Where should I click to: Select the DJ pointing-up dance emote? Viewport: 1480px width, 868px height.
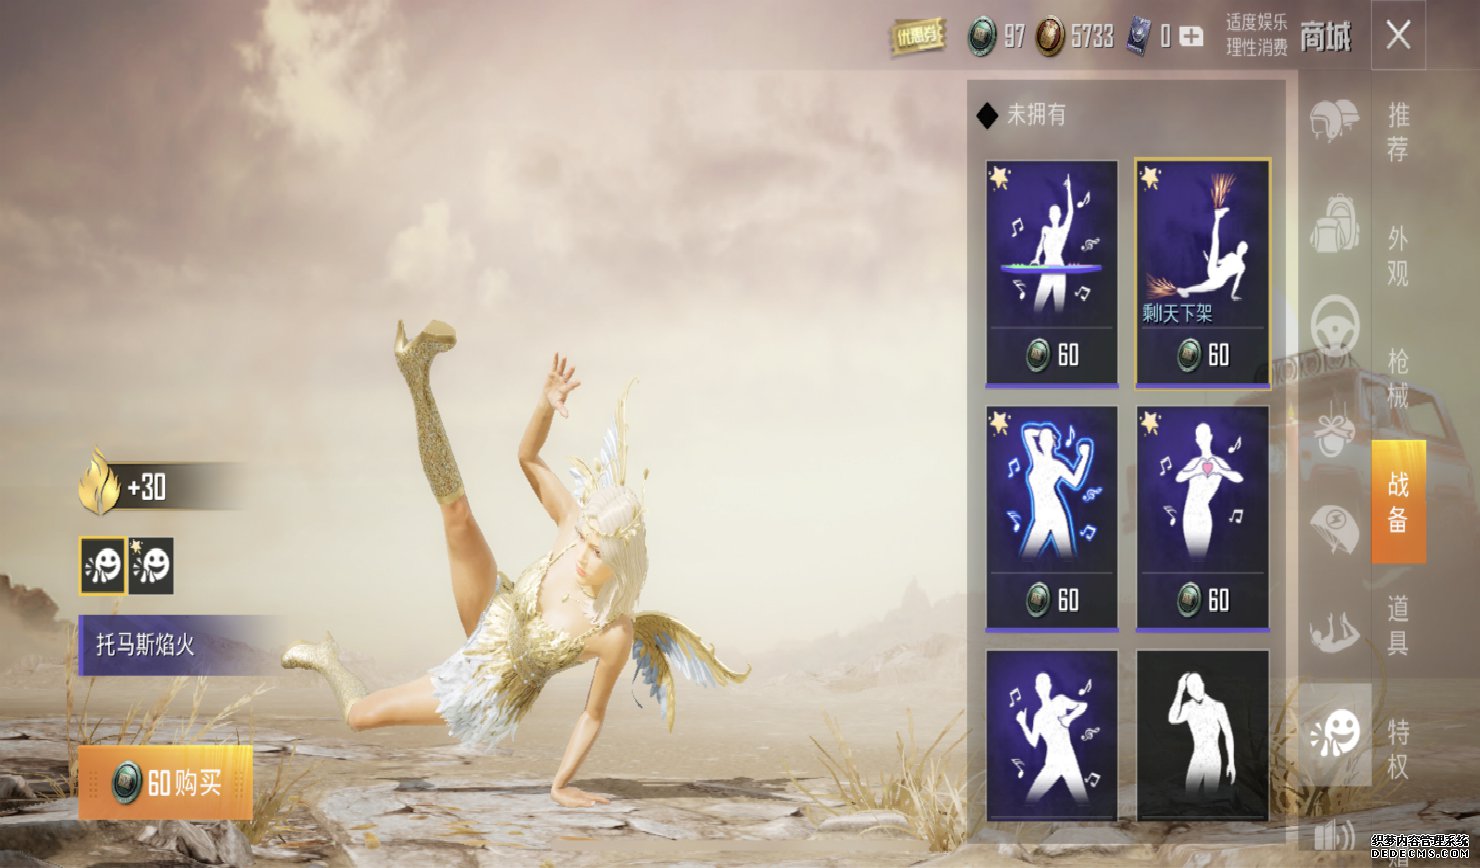click(1052, 273)
